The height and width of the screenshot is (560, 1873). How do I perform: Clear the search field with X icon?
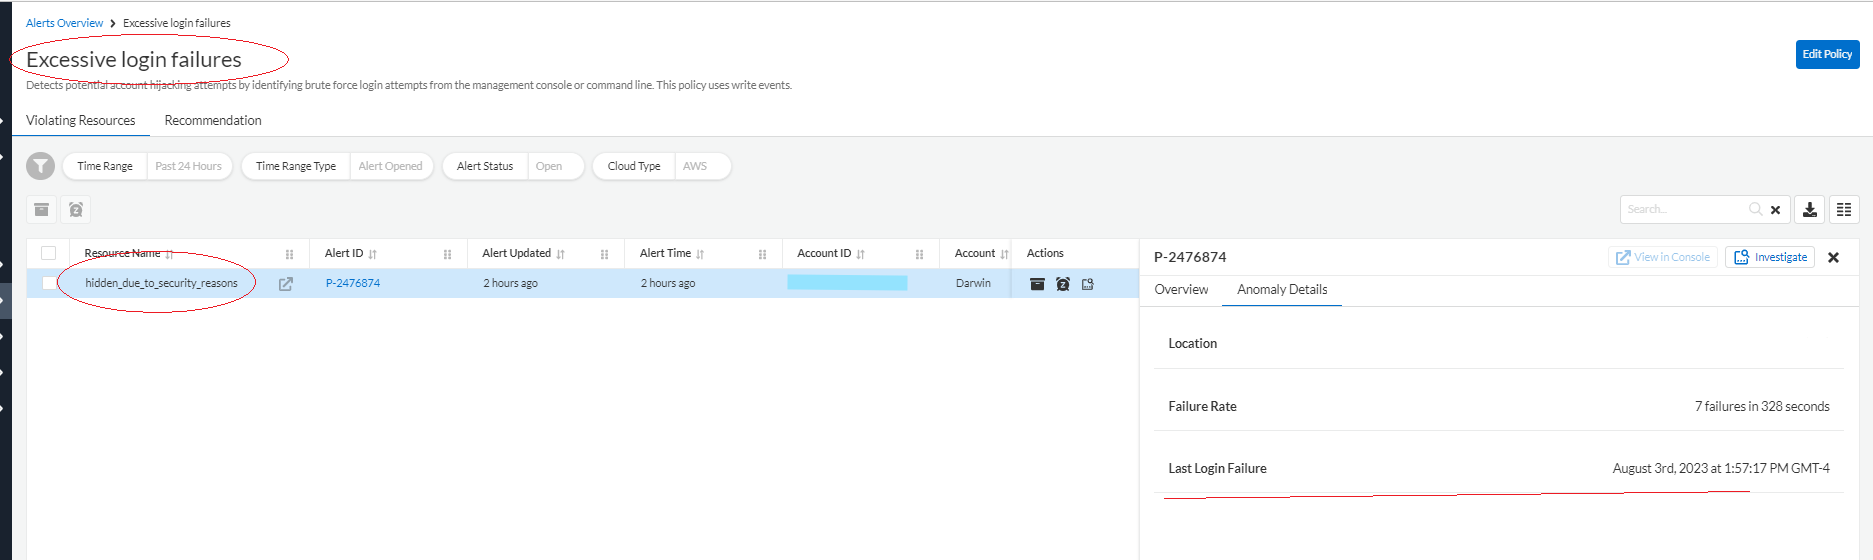[1775, 210]
